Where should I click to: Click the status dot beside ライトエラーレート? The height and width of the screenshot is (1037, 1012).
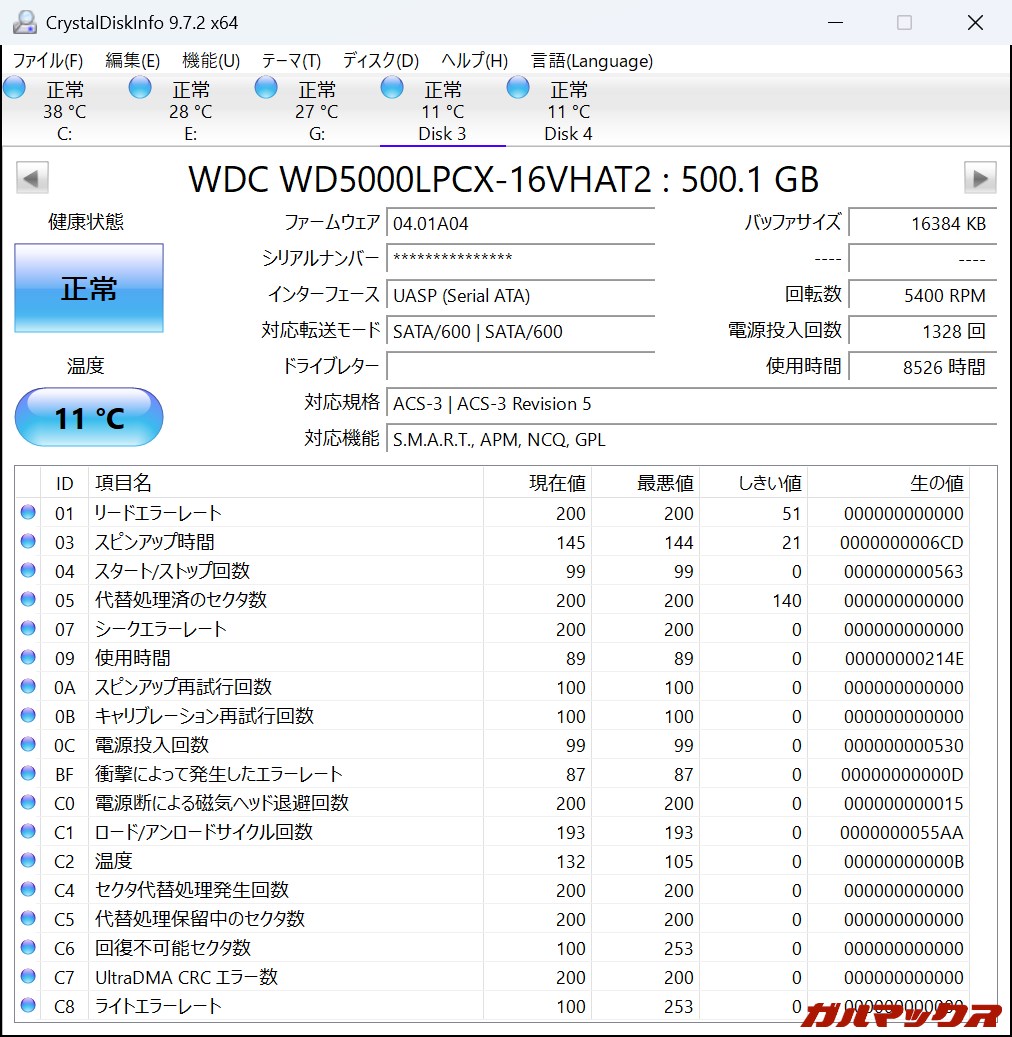[31, 1006]
